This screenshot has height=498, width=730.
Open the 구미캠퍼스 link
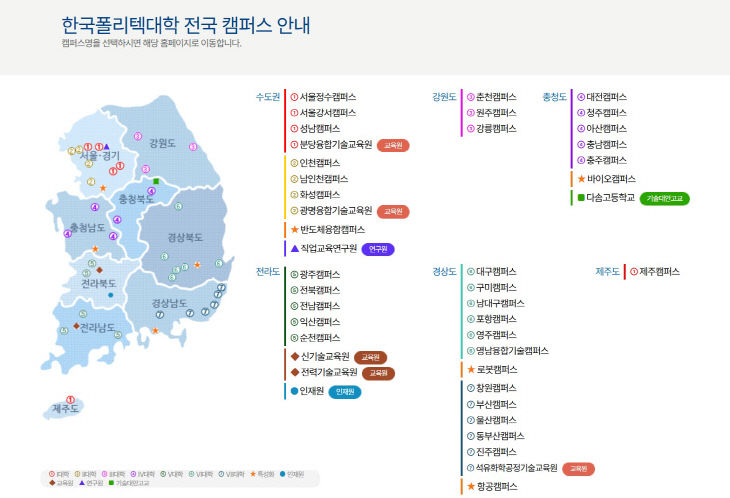coord(496,287)
